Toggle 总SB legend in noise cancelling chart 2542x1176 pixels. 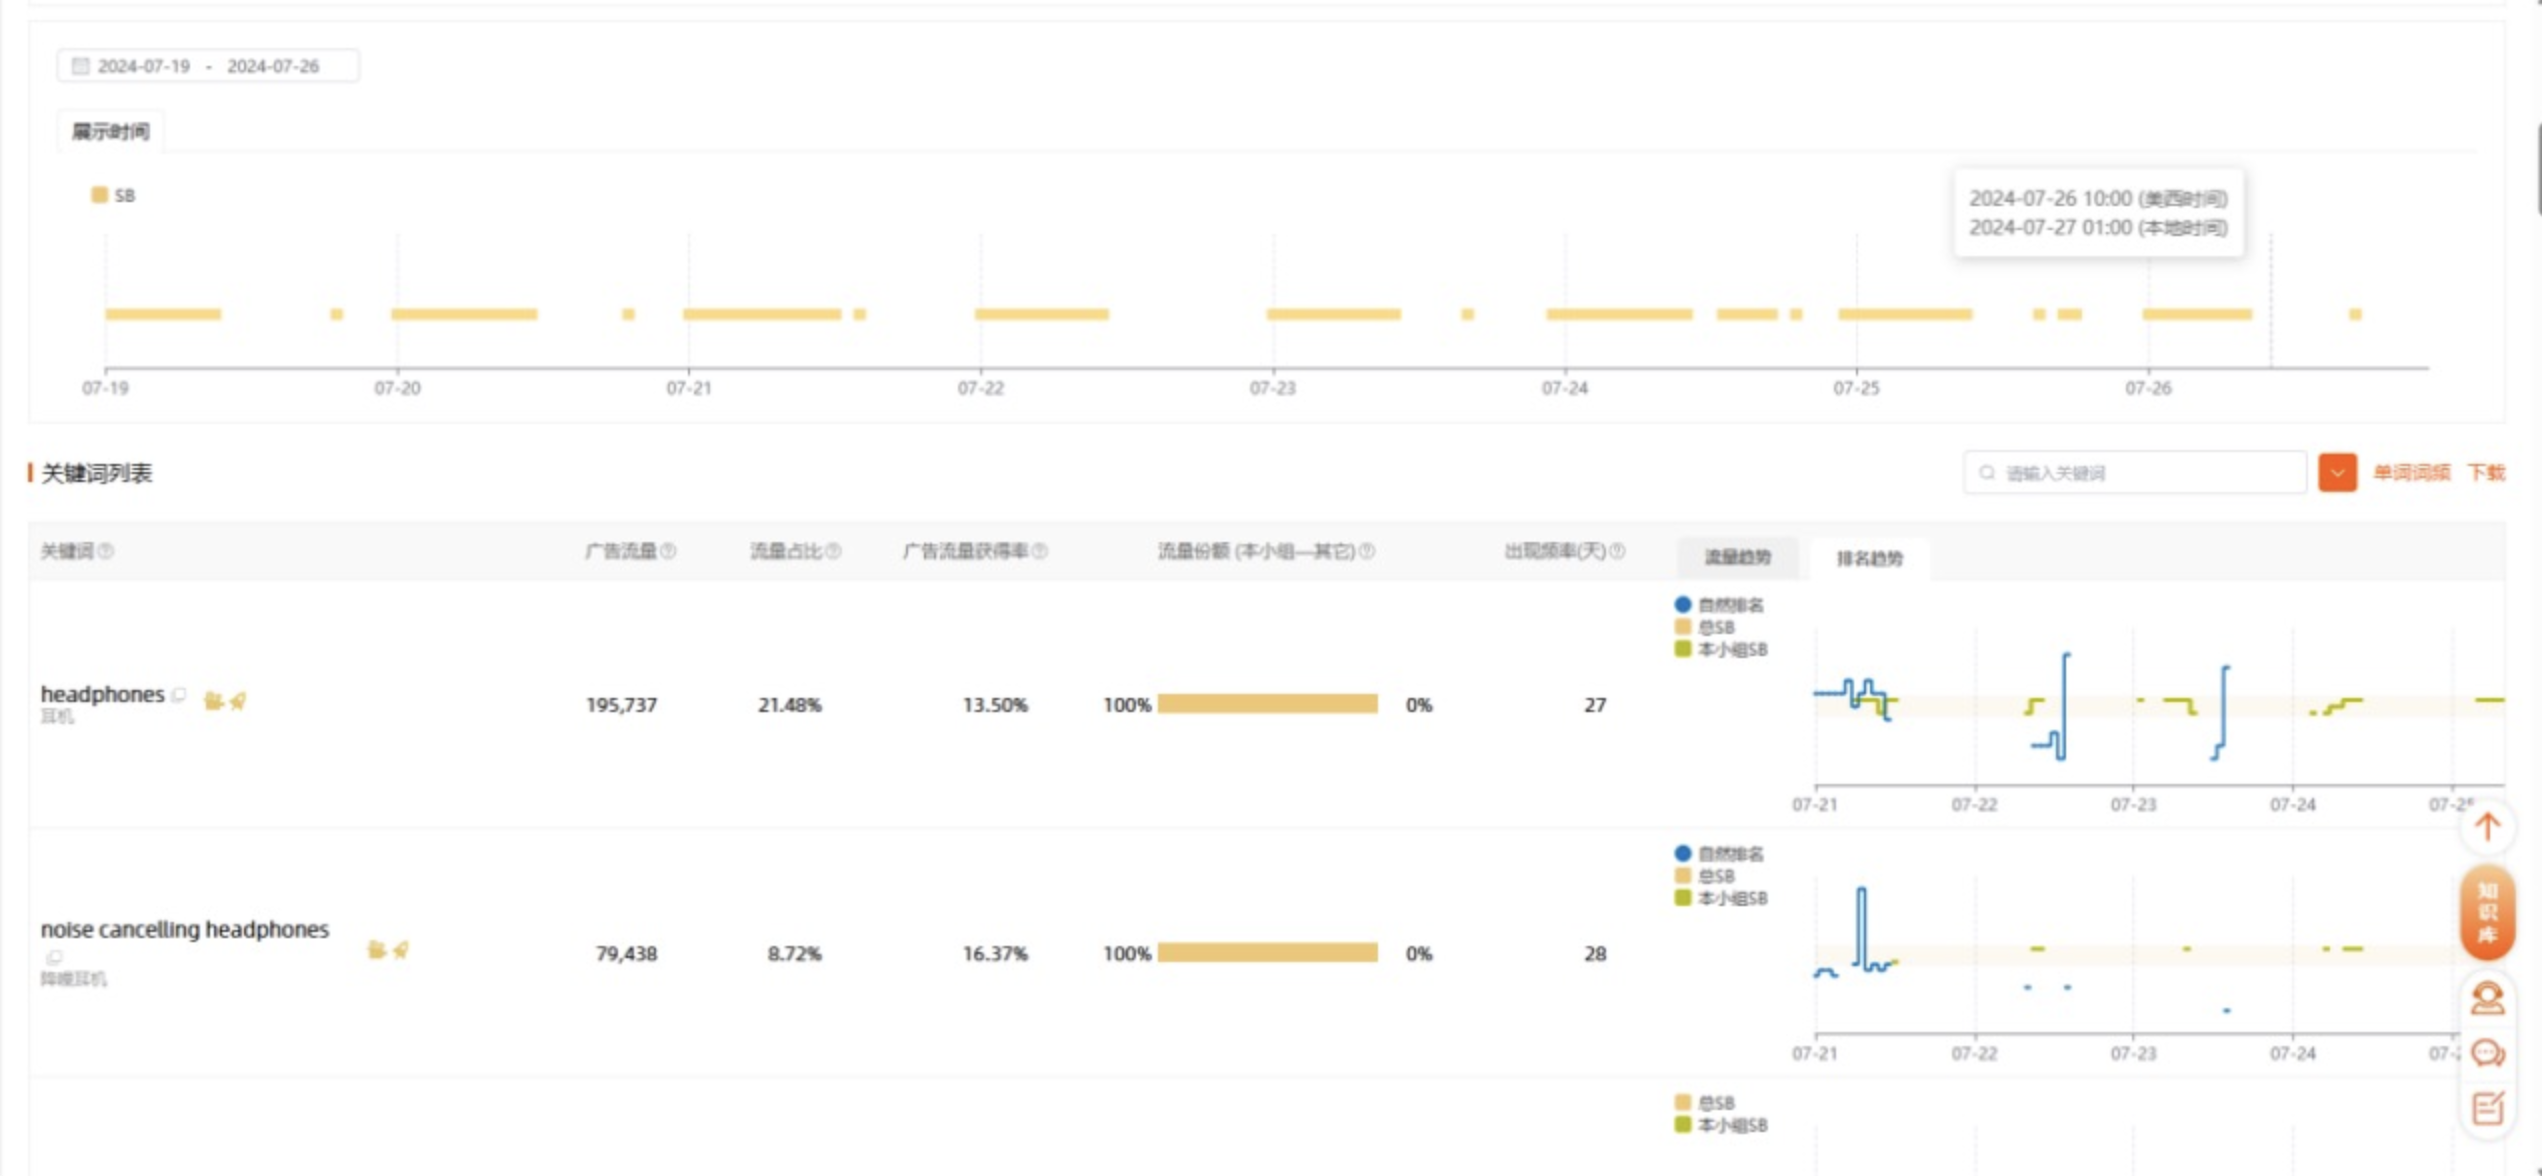(x=1706, y=876)
